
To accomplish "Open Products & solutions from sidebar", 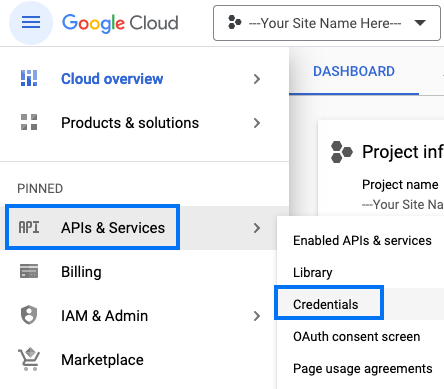I will 130,123.
